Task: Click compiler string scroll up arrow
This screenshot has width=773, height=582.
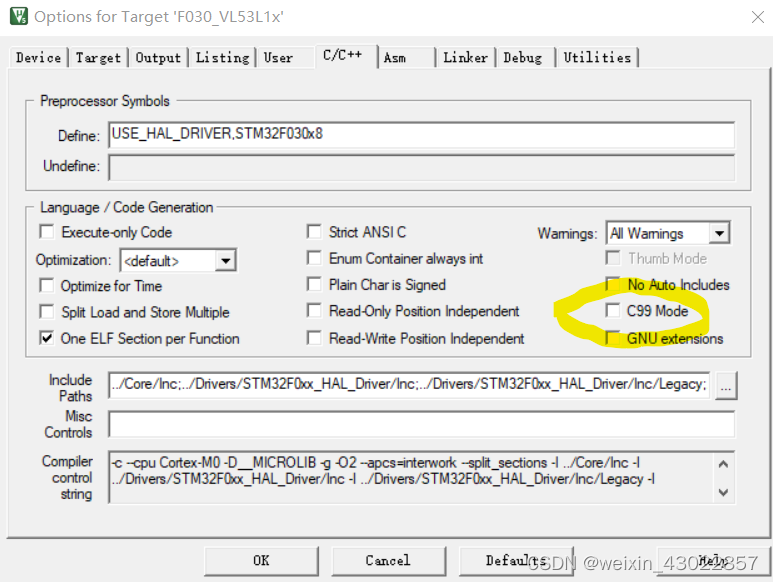Action: (x=723, y=464)
